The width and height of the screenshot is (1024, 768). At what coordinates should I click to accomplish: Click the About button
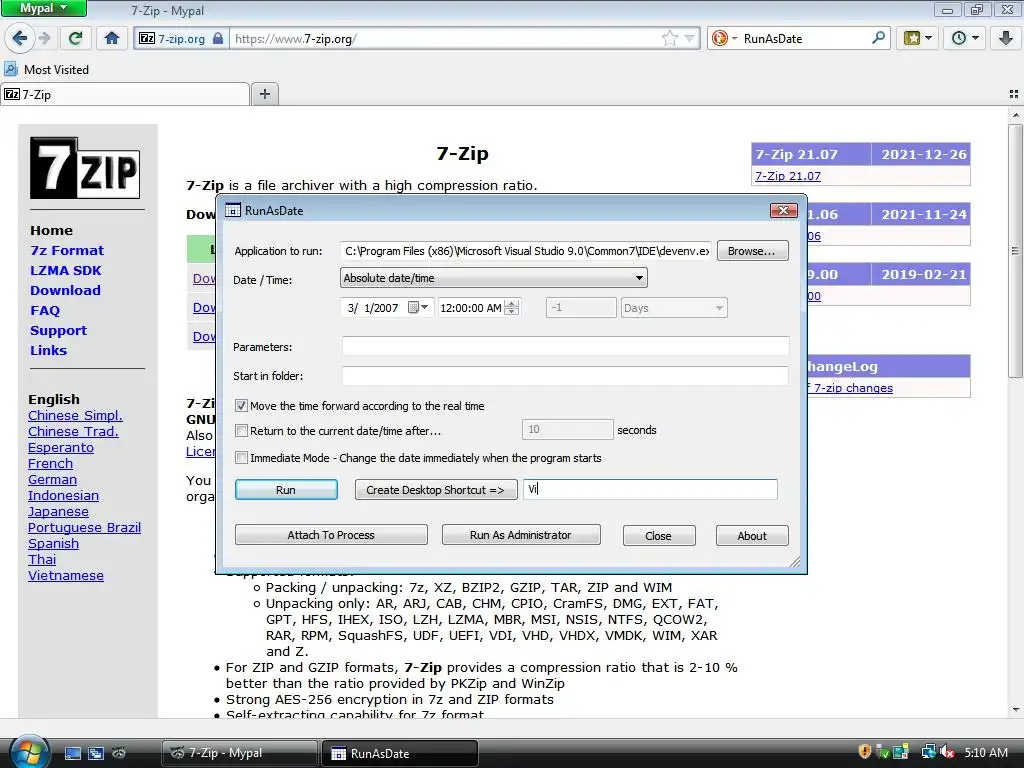pos(752,536)
